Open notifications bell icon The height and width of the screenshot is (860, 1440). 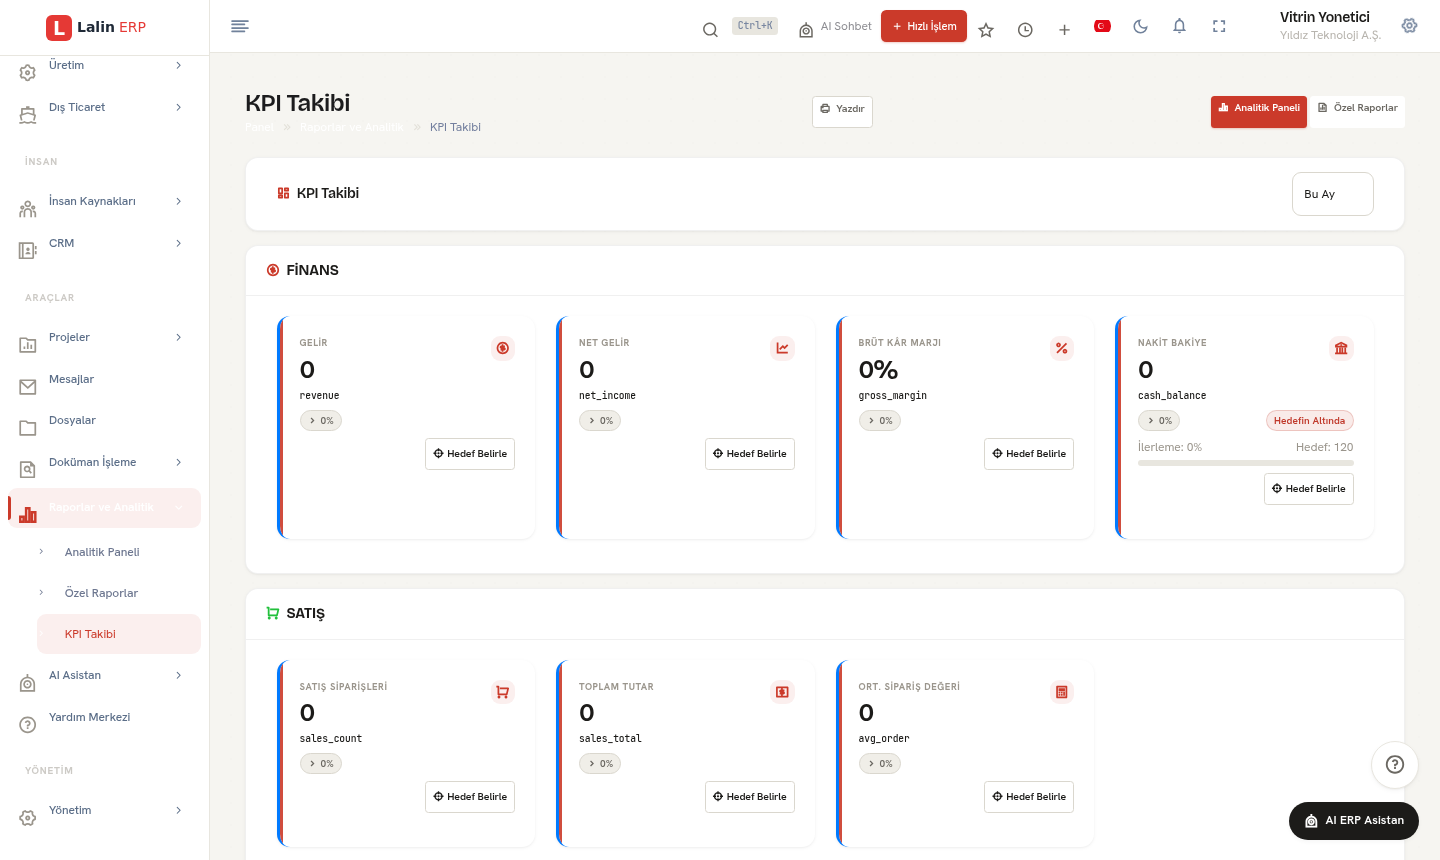[1180, 26]
